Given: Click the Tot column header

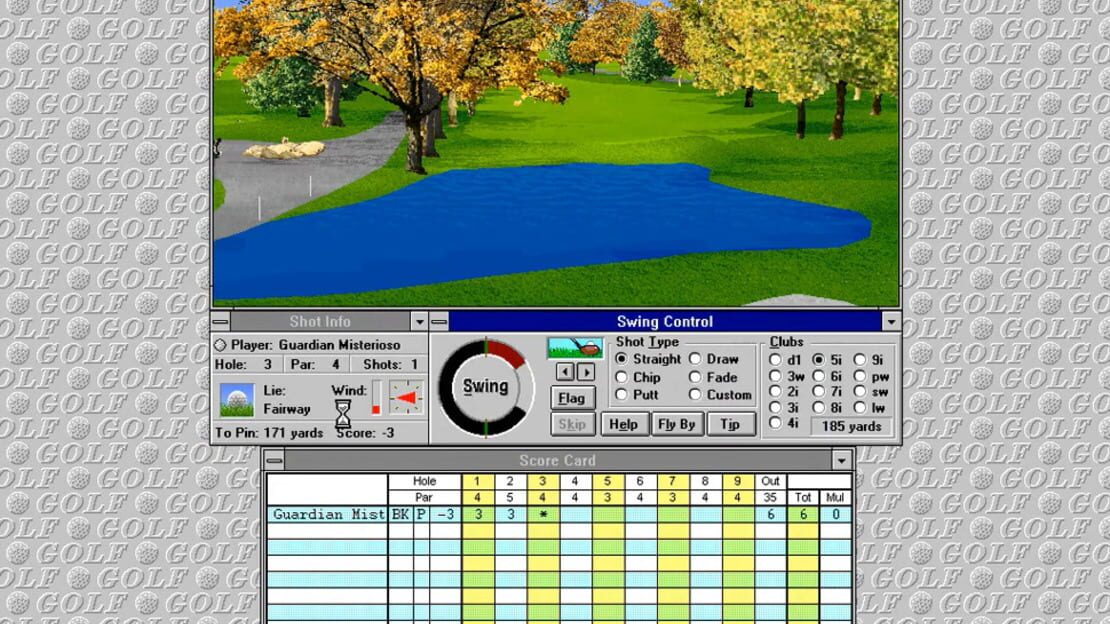Looking at the screenshot, I should pyautogui.click(x=803, y=497).
